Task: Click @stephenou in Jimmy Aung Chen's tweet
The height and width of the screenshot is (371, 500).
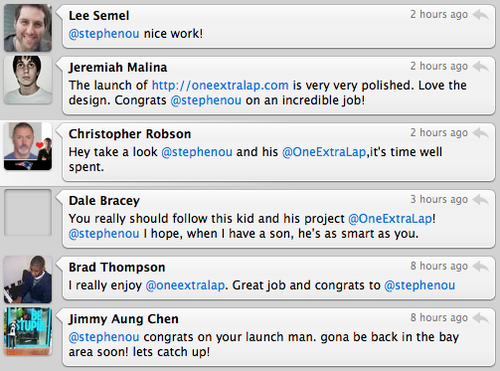Action: [104, 337]
